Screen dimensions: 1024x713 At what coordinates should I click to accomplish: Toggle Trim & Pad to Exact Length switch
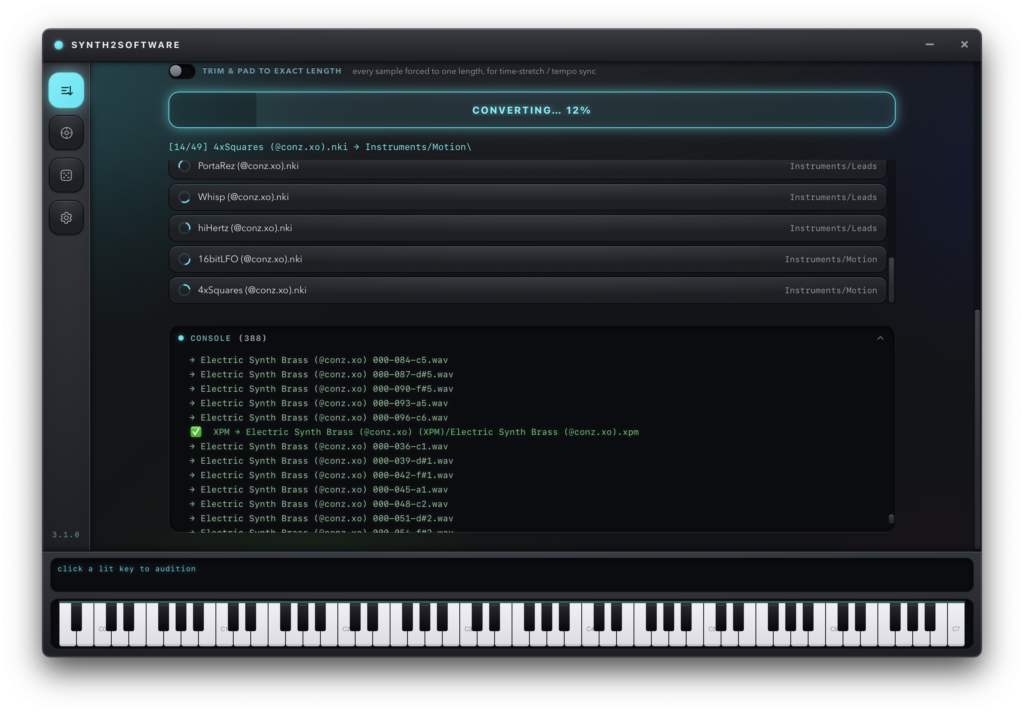[182, 71]
